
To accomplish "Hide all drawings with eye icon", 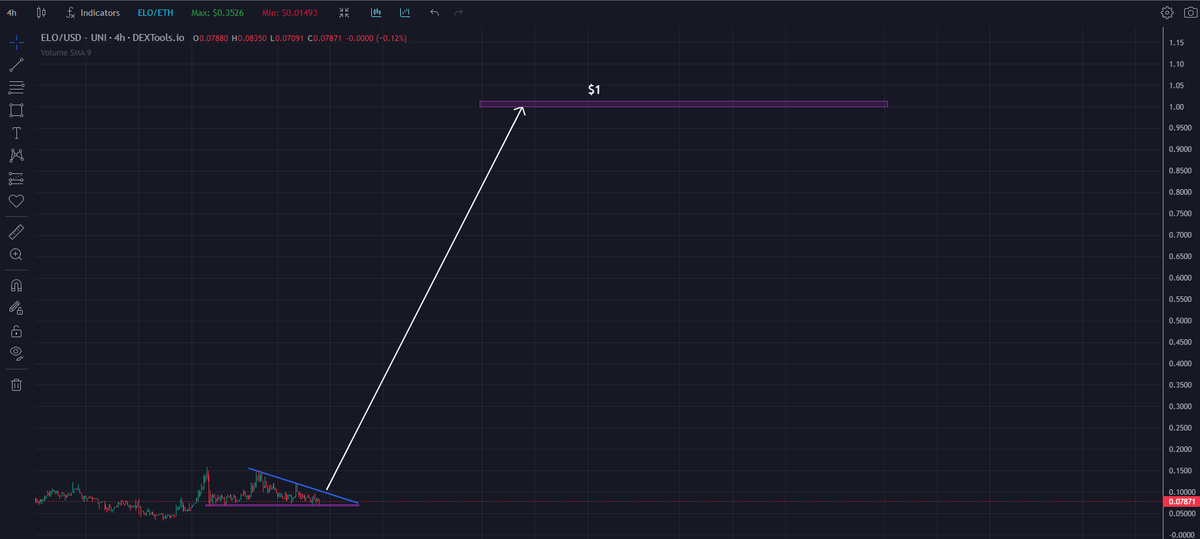I will click(16, 353).
